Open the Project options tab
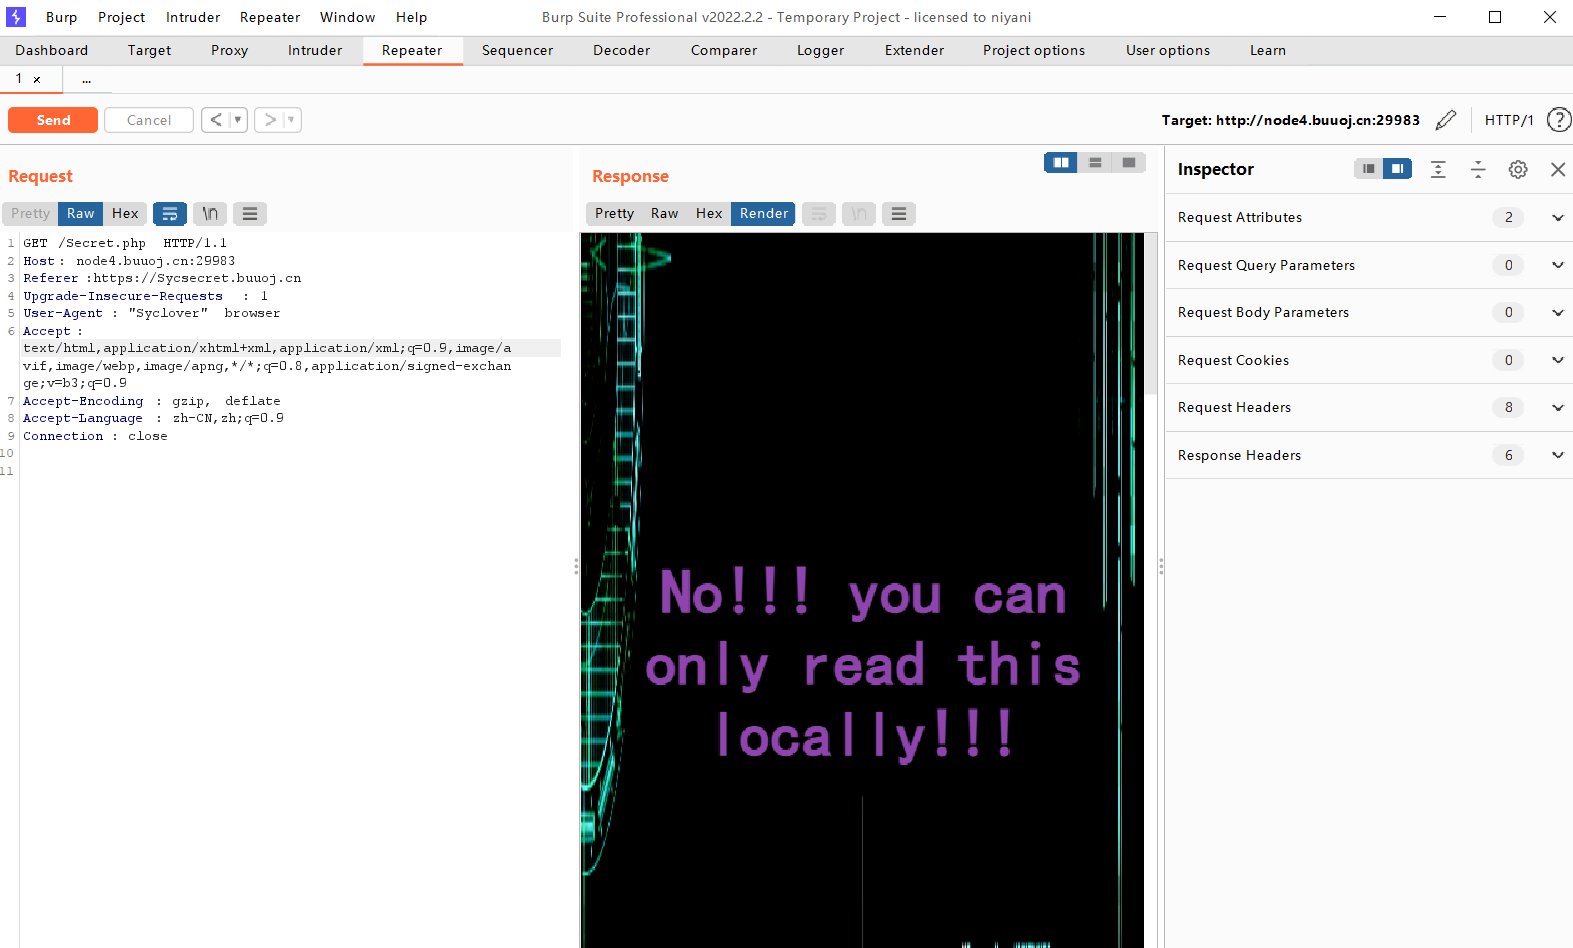 coord(1033,50)
